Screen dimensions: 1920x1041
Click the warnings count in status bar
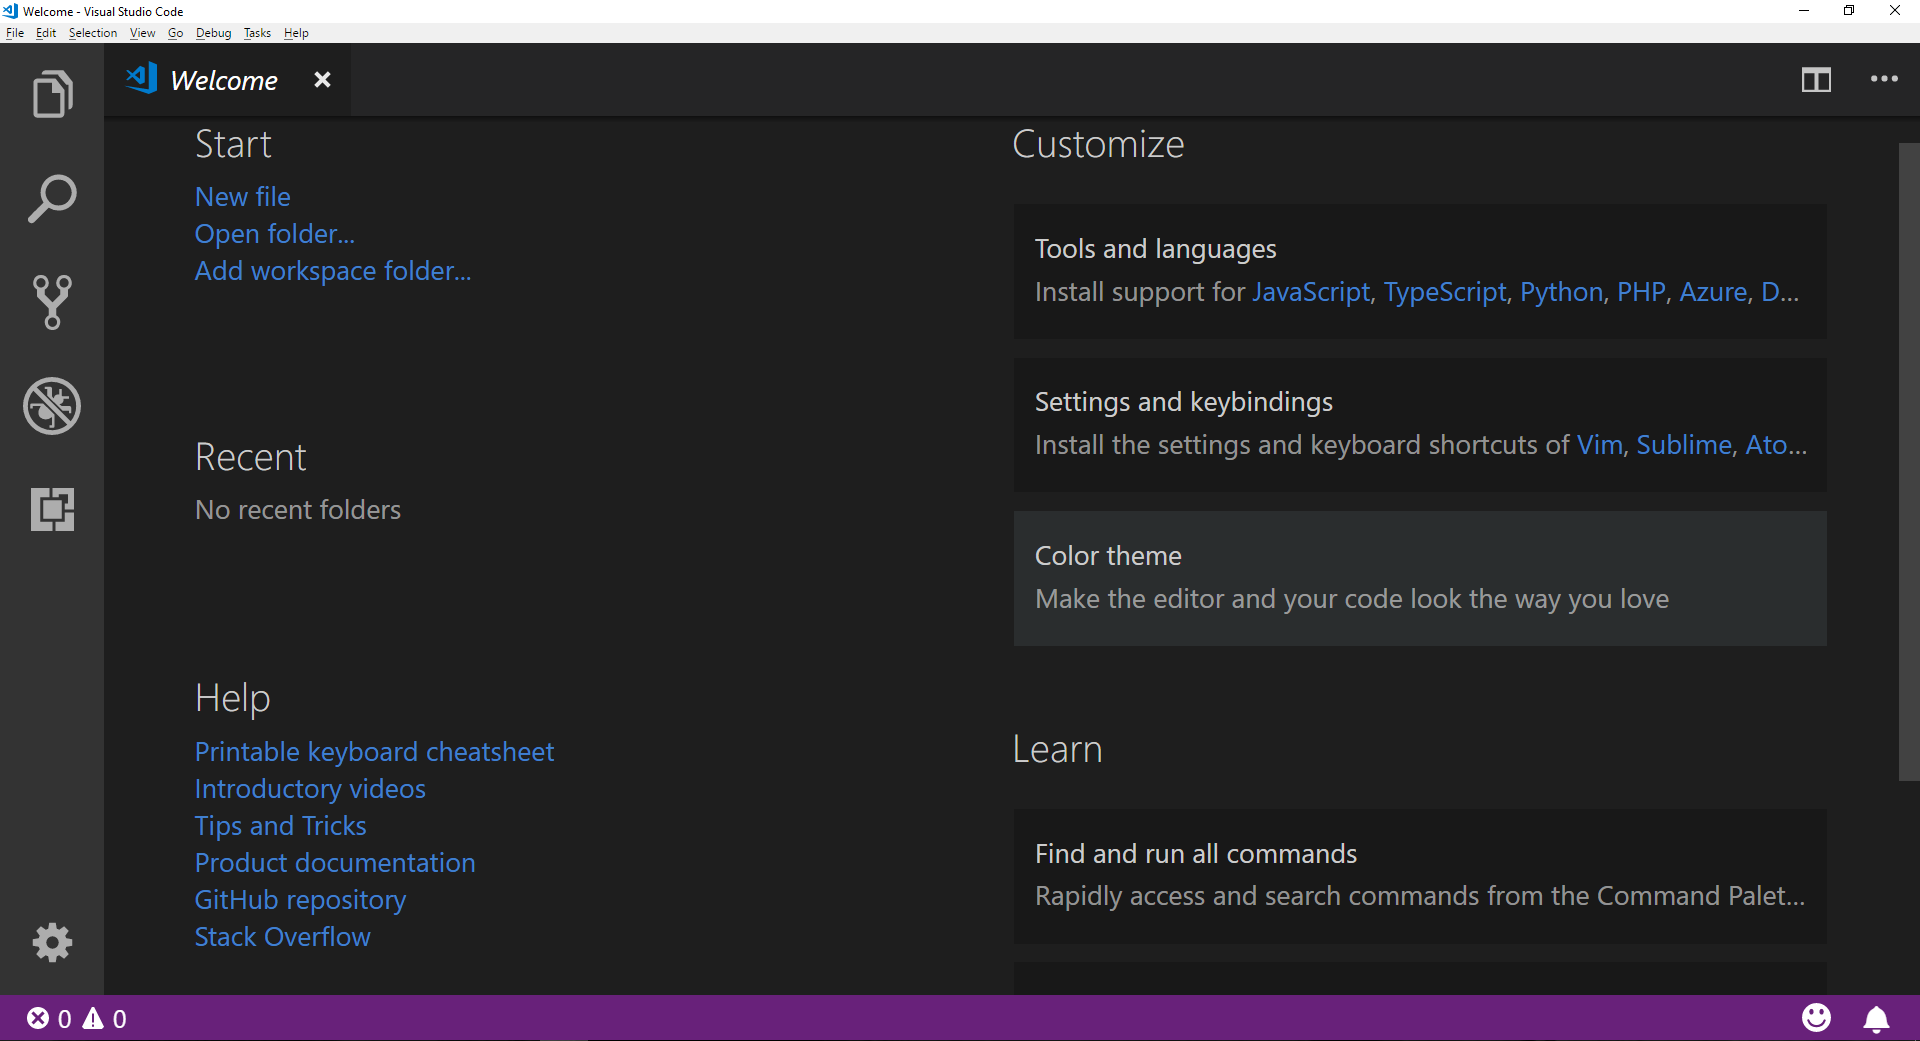tap(105, 1018)
